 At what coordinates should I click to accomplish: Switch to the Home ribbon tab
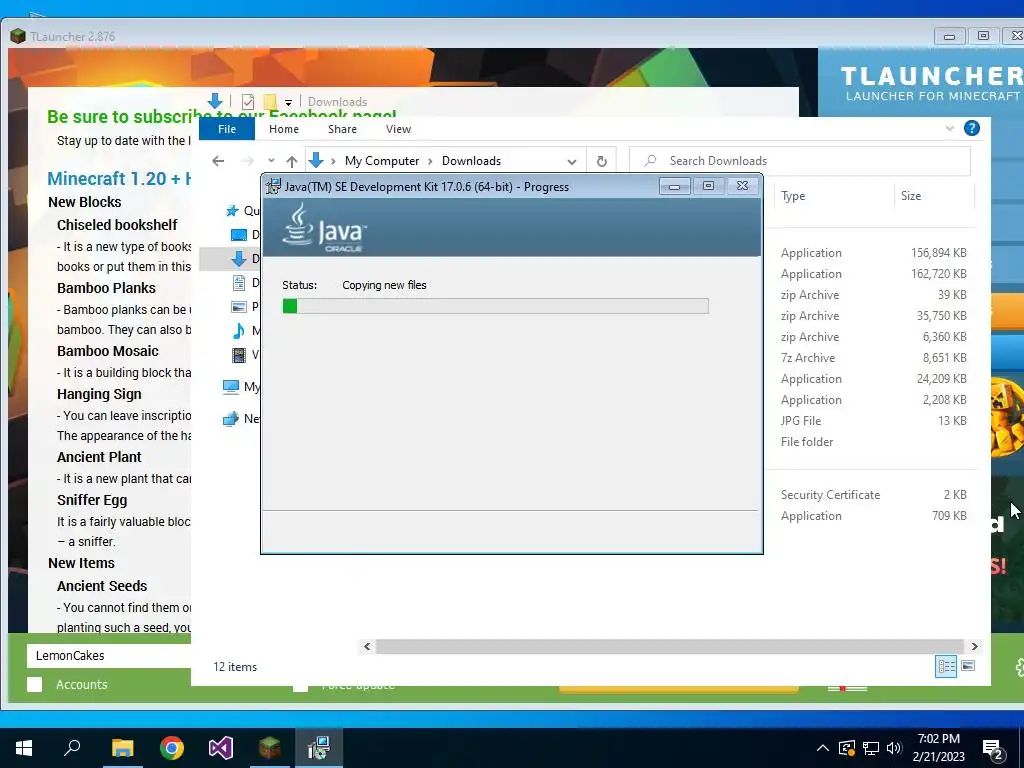point(283,129)
